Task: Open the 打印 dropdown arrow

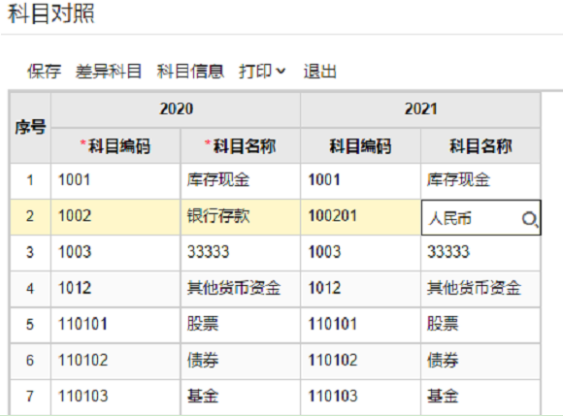Action: tap(281, 71)
